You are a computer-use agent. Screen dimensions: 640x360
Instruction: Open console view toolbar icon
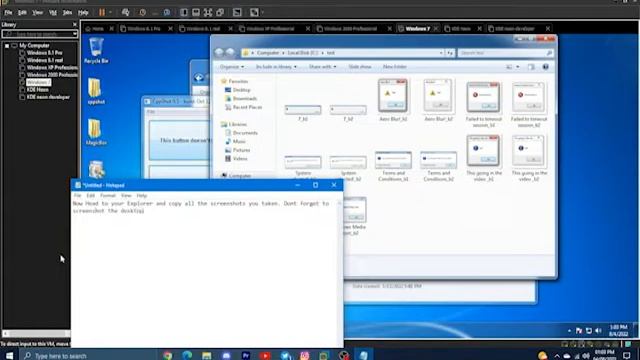tap(237, 13)
